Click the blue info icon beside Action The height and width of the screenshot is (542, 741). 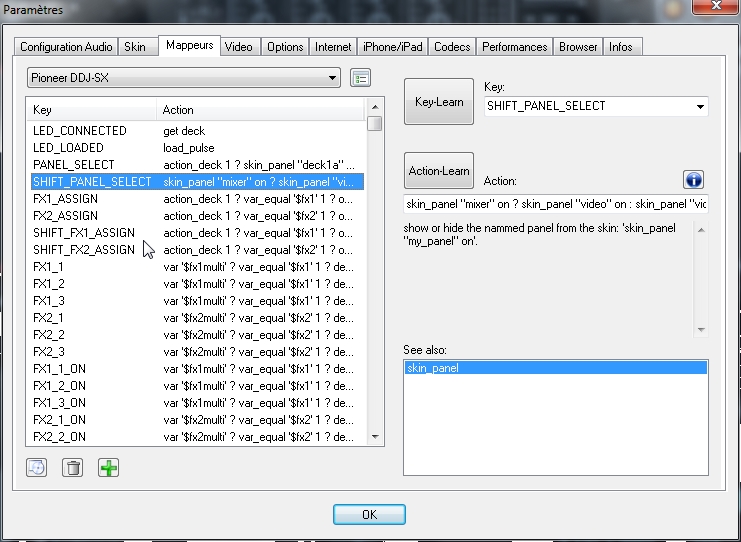coord(693,180)
